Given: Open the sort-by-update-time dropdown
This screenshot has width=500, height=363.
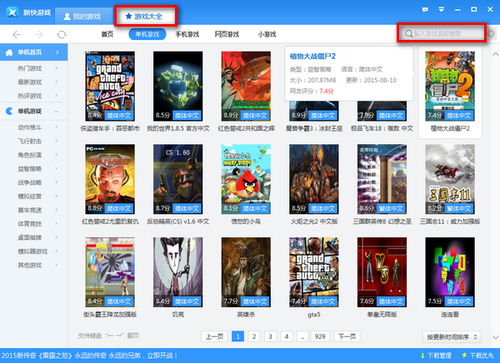Looking at the screenshot, I should (x=452, y=337).
